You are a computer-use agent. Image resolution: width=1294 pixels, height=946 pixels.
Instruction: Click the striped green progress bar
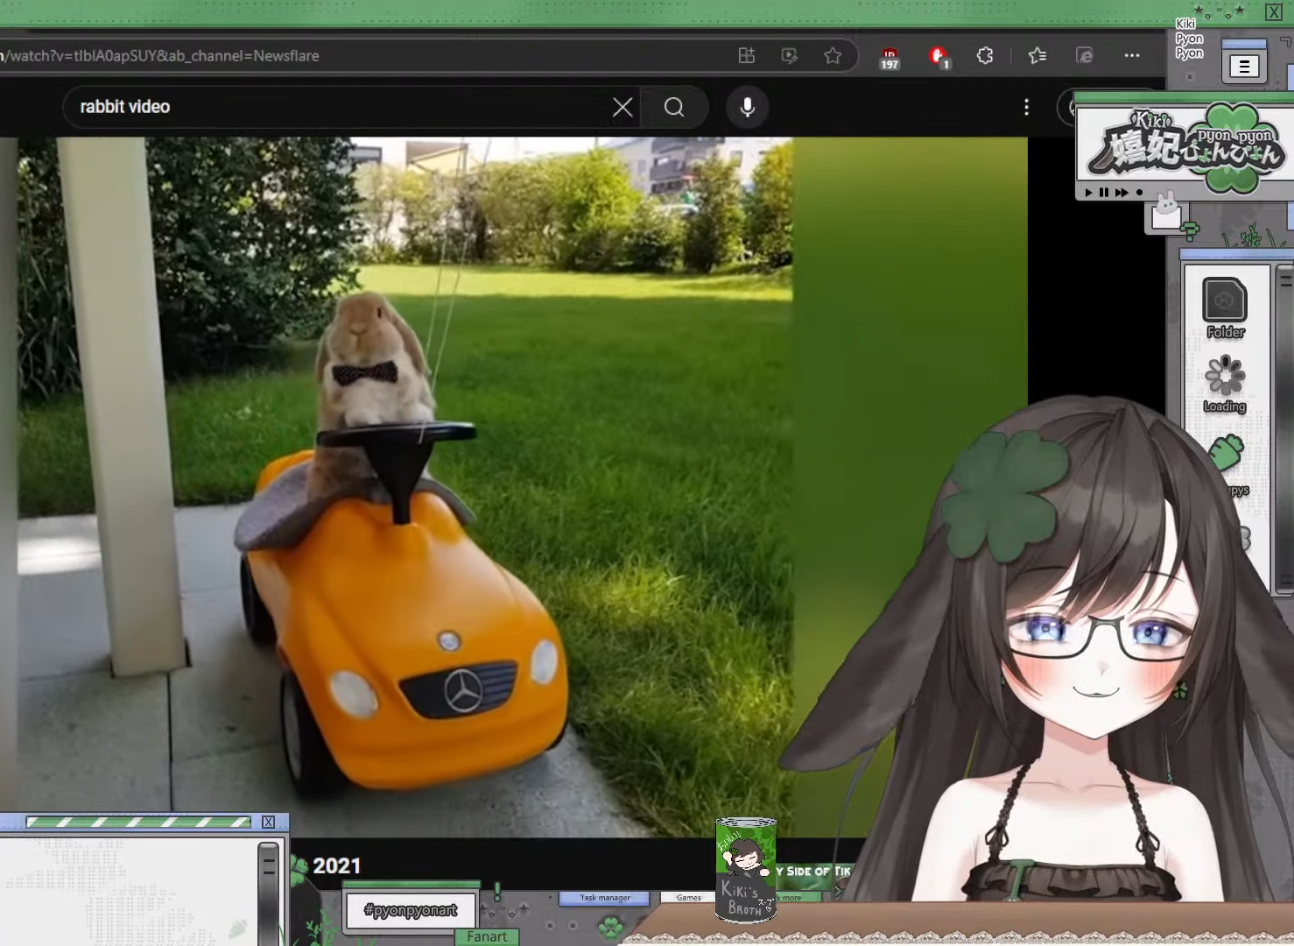pos(138,822)
